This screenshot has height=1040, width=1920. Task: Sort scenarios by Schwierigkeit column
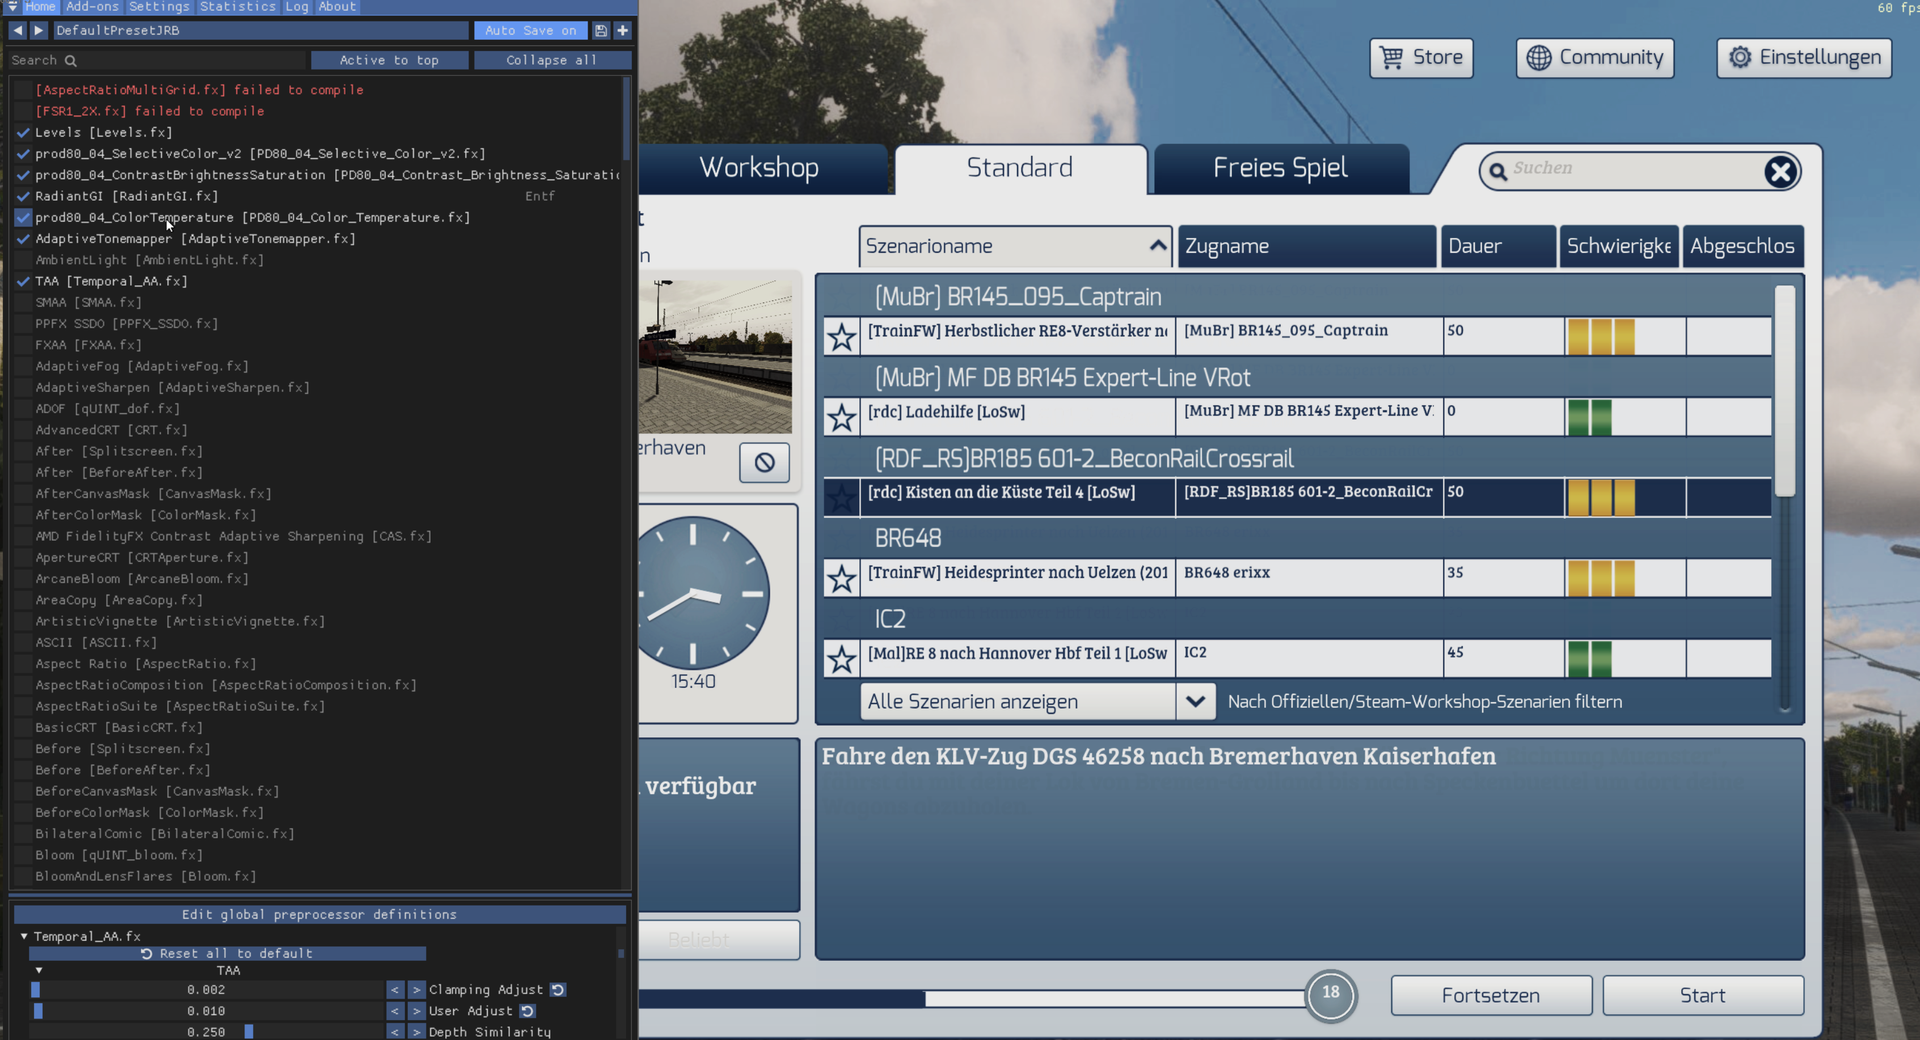point(1619,246)
